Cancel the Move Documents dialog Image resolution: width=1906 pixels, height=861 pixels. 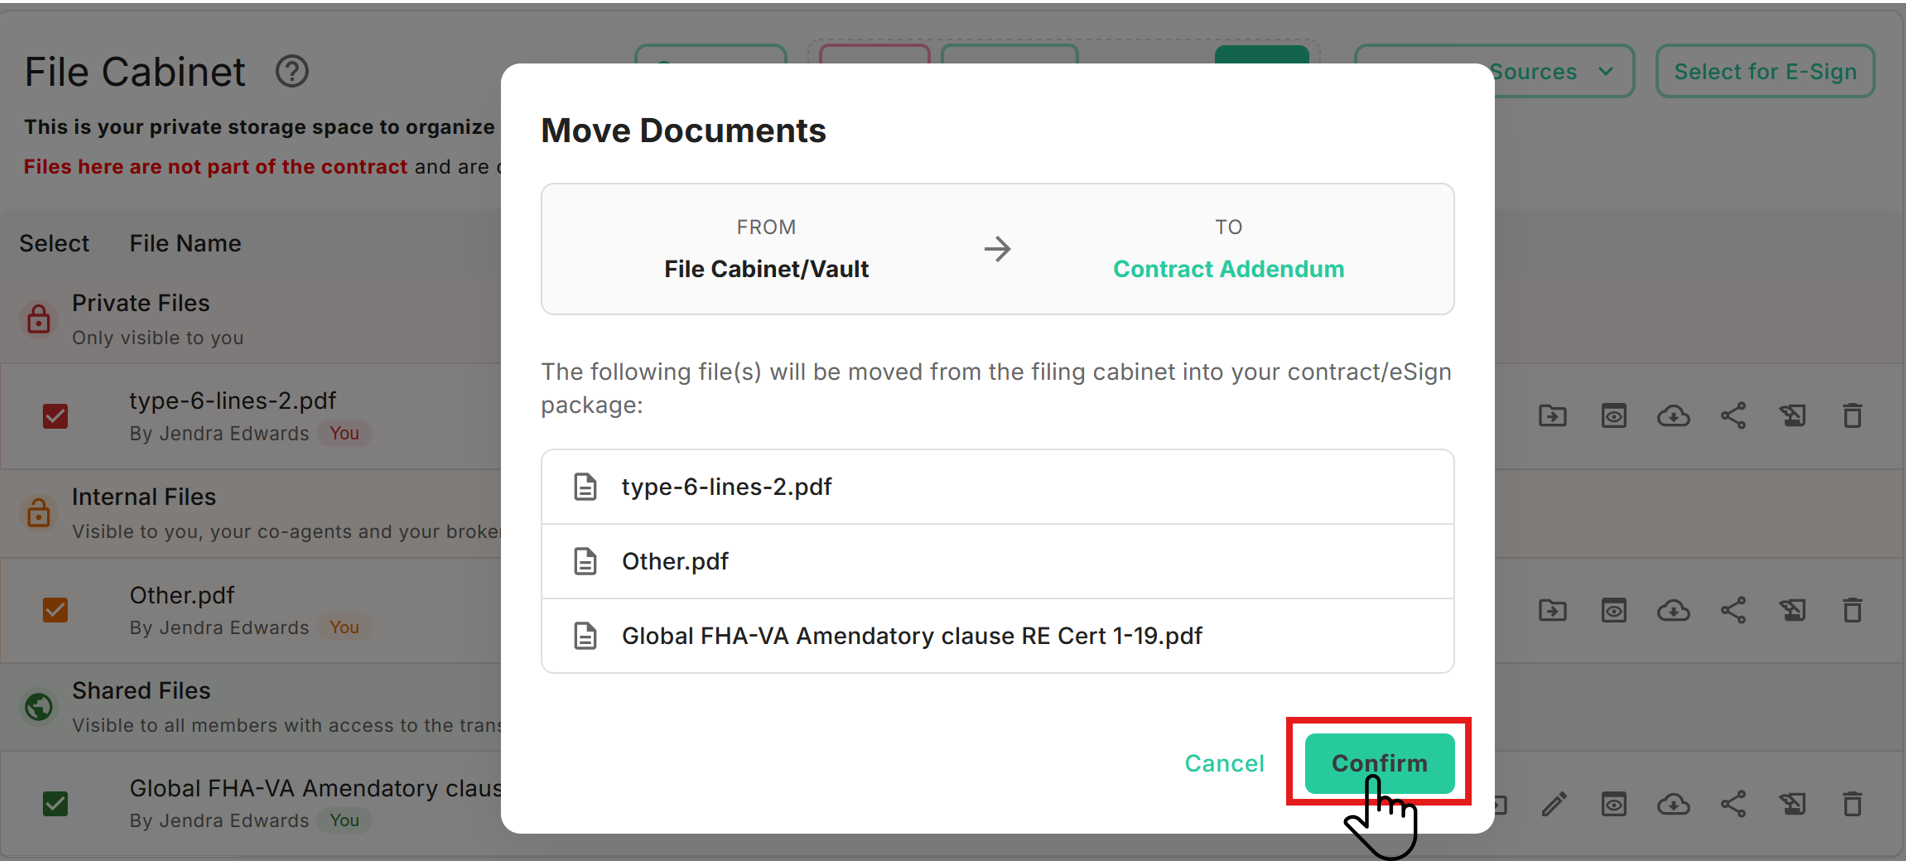(x=1224, y=763)
